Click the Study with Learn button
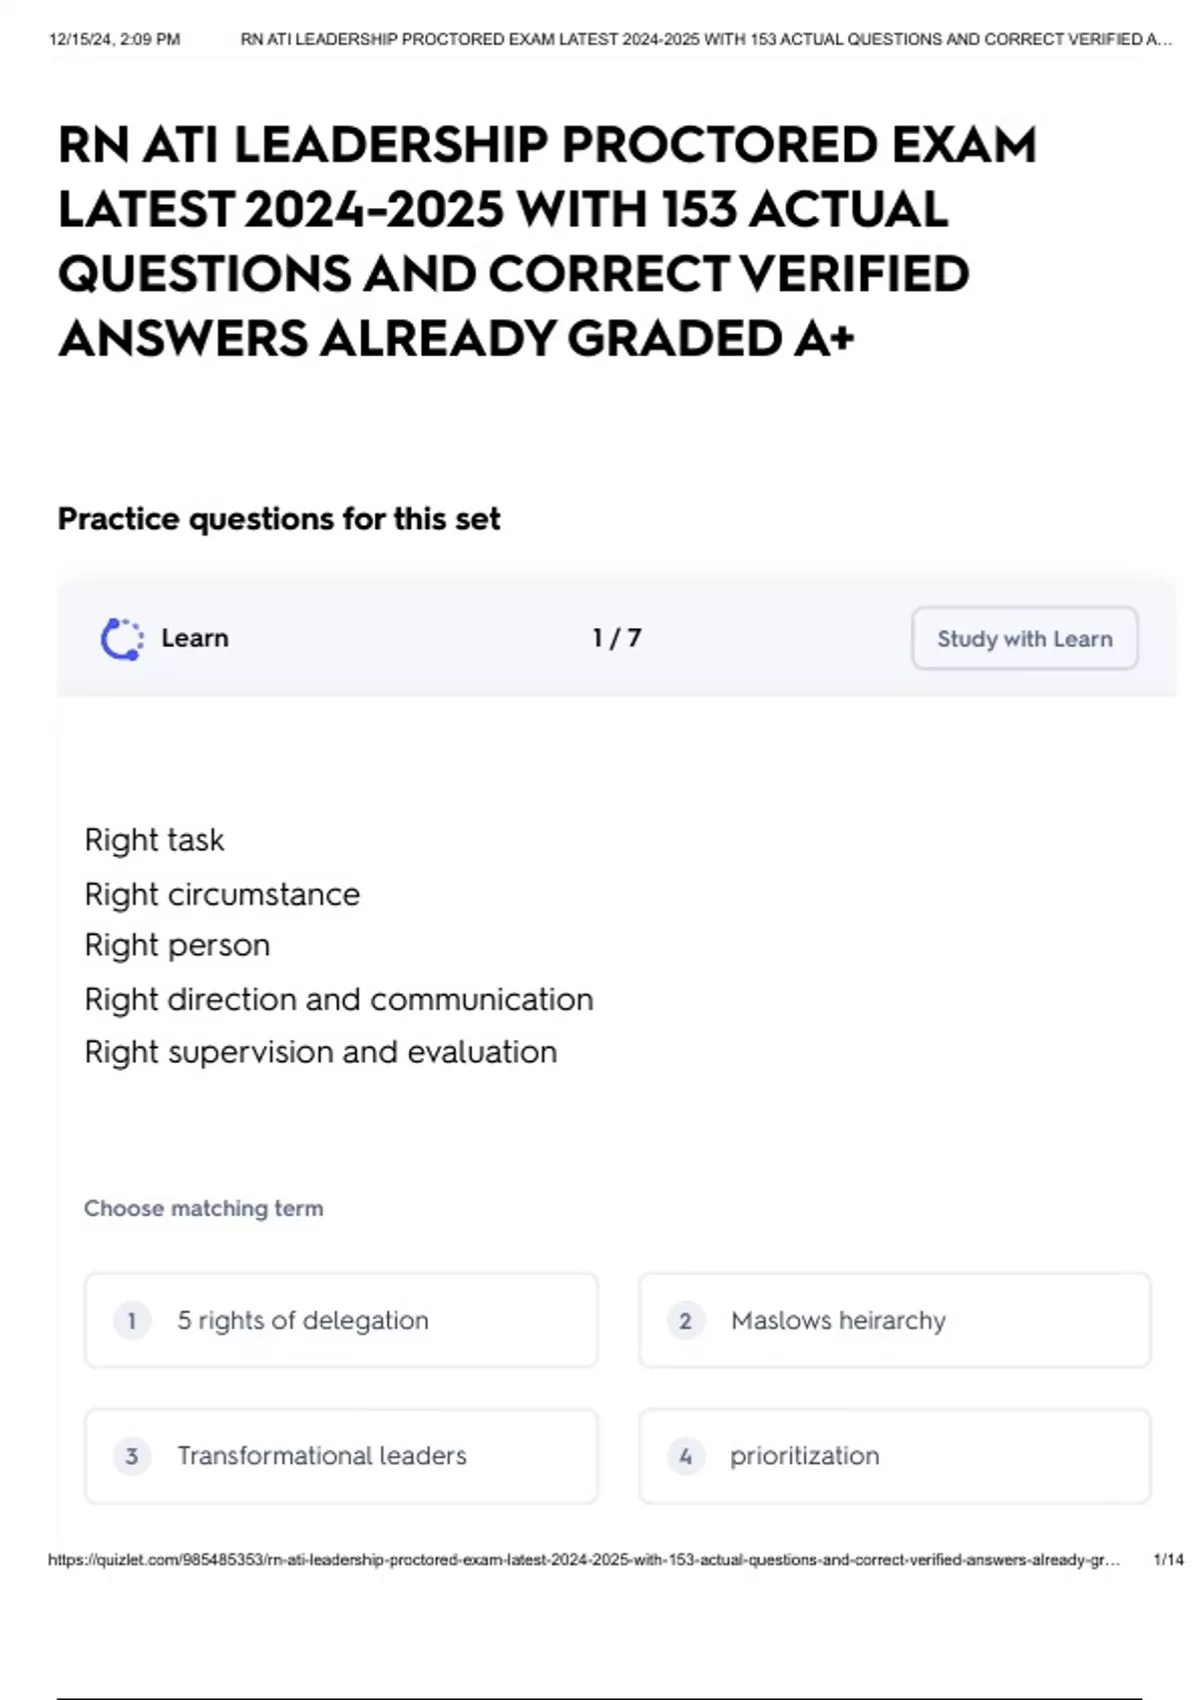This screenshot has height=1700, width=1200. click(1024, 638)
